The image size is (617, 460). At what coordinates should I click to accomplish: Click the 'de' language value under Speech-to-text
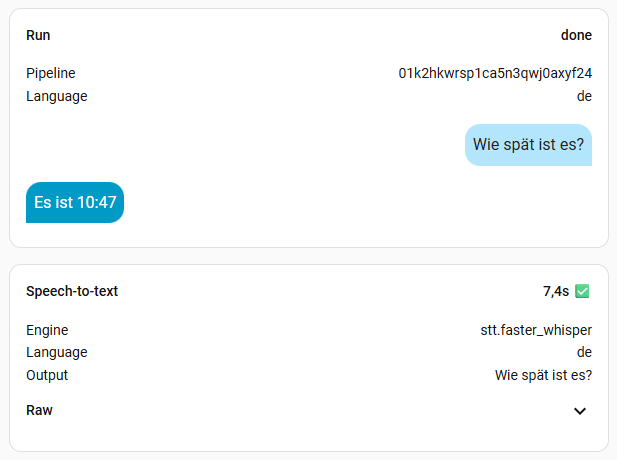pyautogui.click(x=584, y=352)
